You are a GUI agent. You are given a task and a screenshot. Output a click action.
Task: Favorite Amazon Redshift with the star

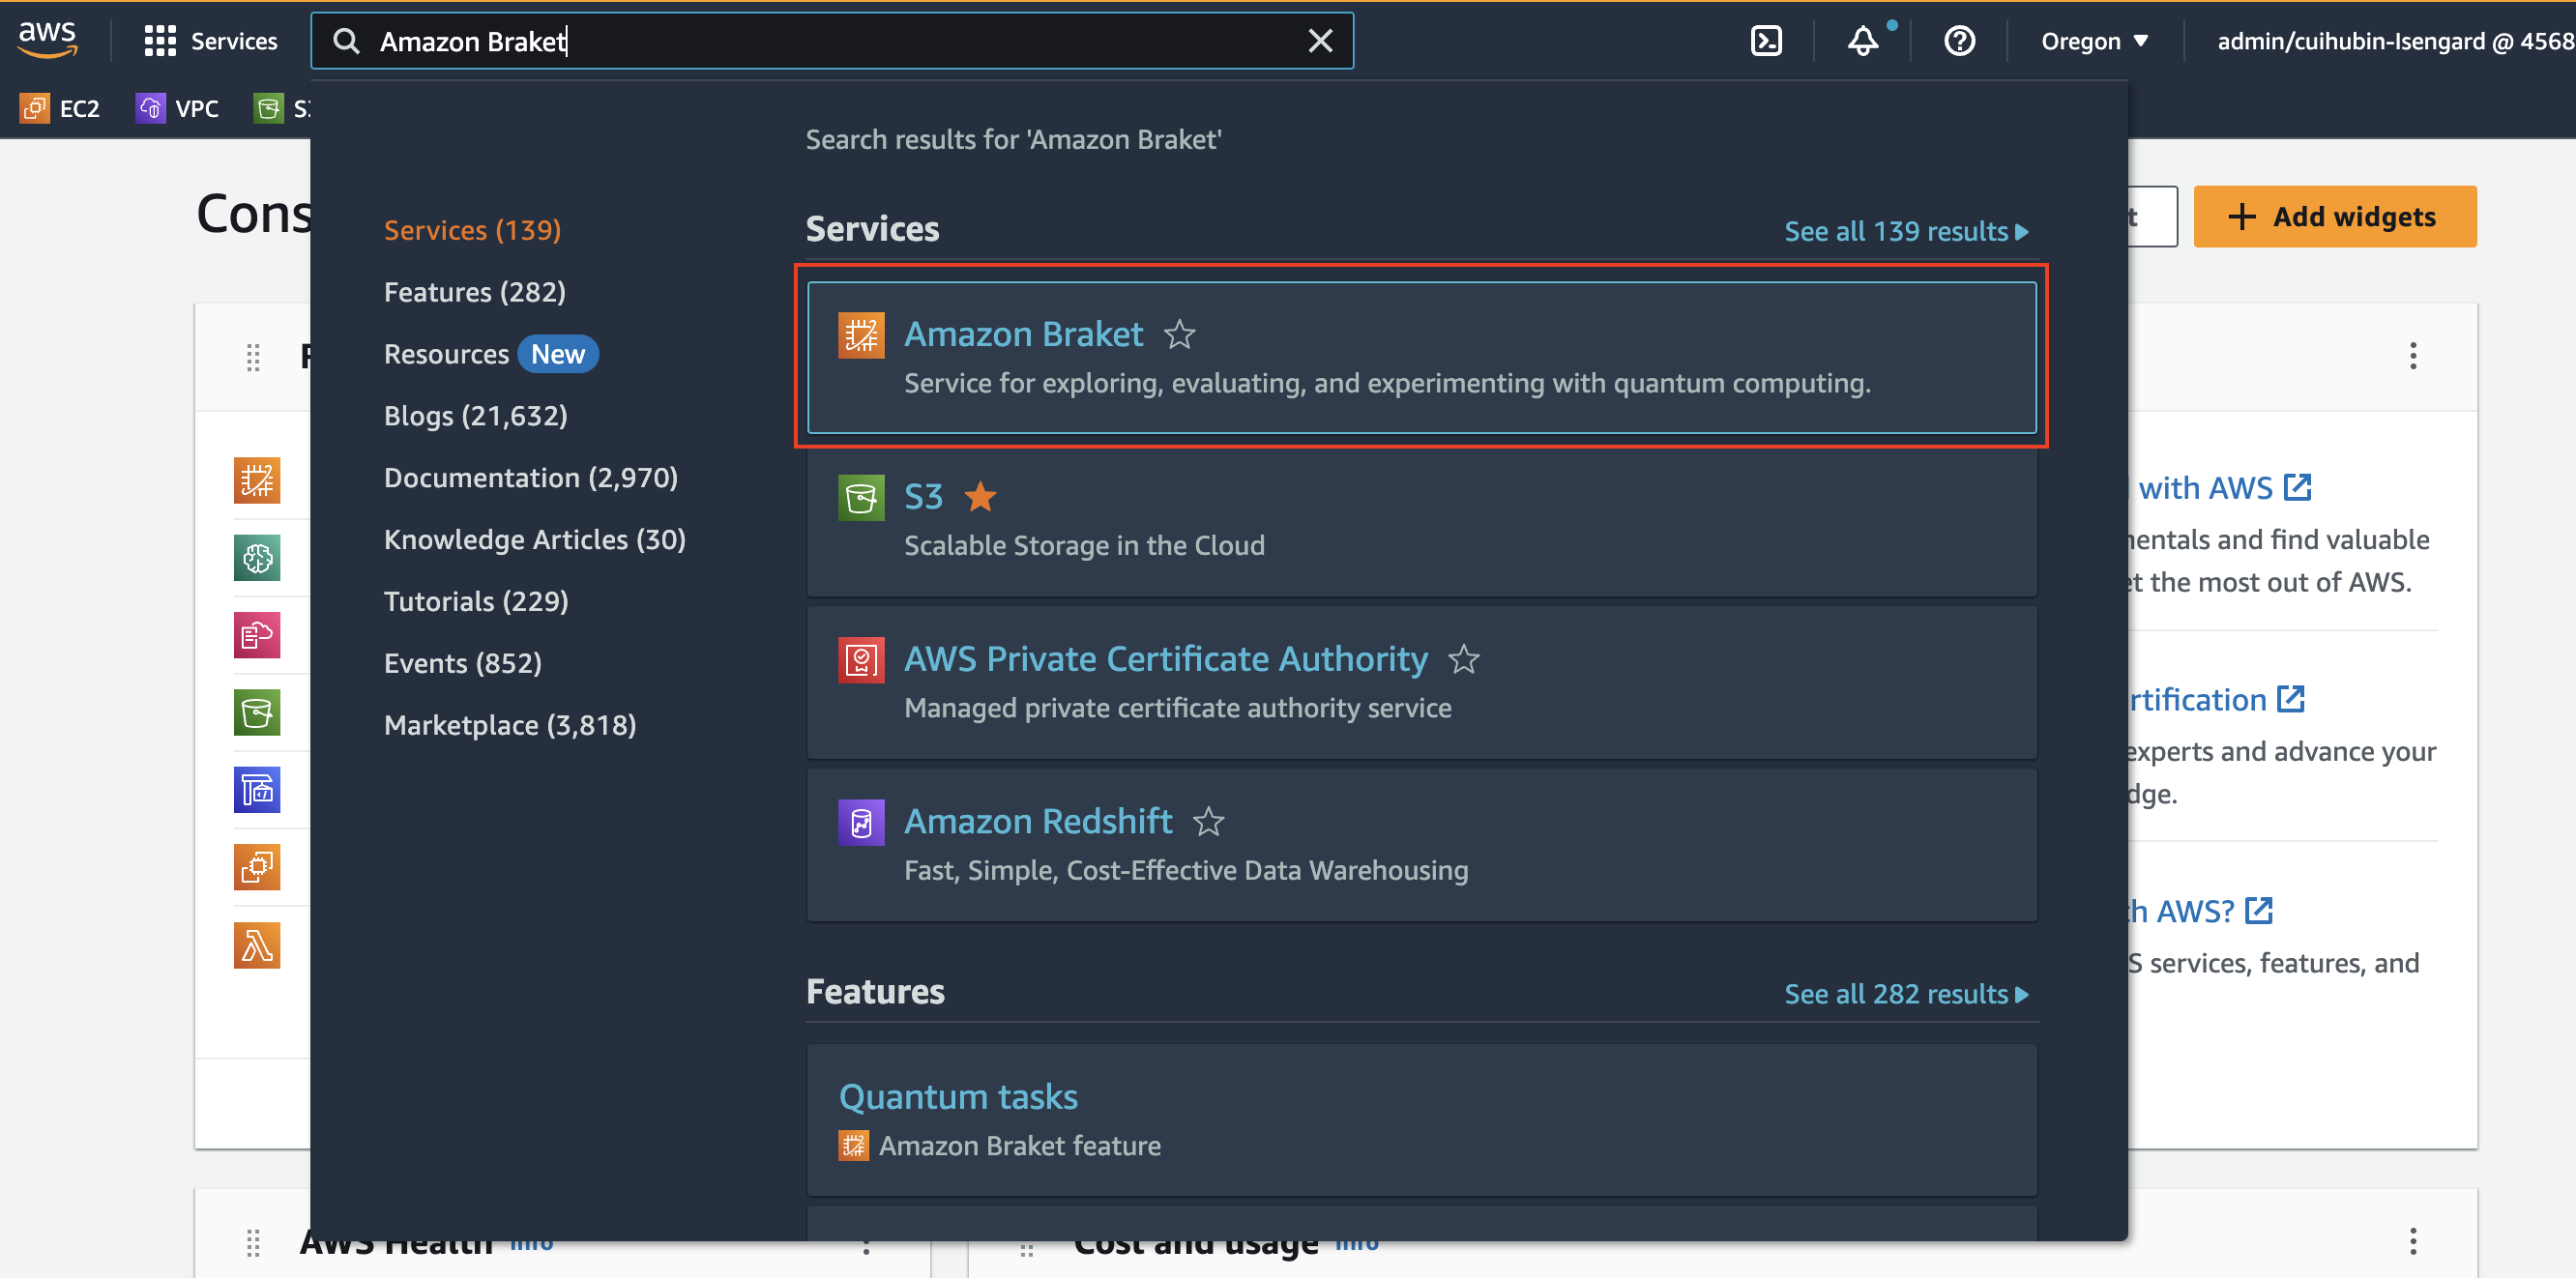tap(1208, 822)
